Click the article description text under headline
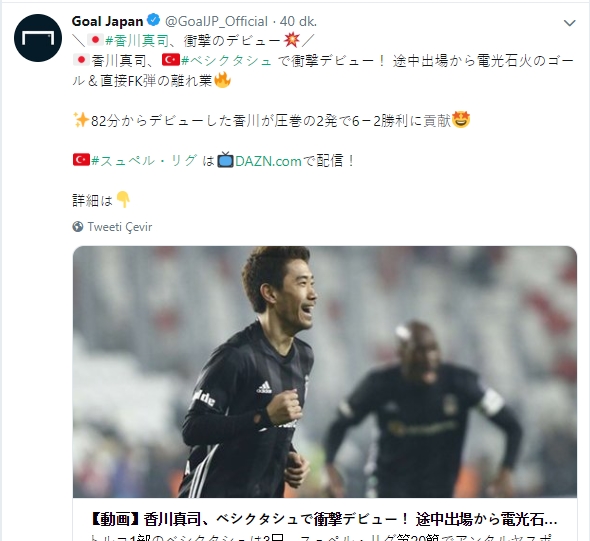Image resolution: width=590 pixels, height=541 pixels. click(x=322, y=537)
